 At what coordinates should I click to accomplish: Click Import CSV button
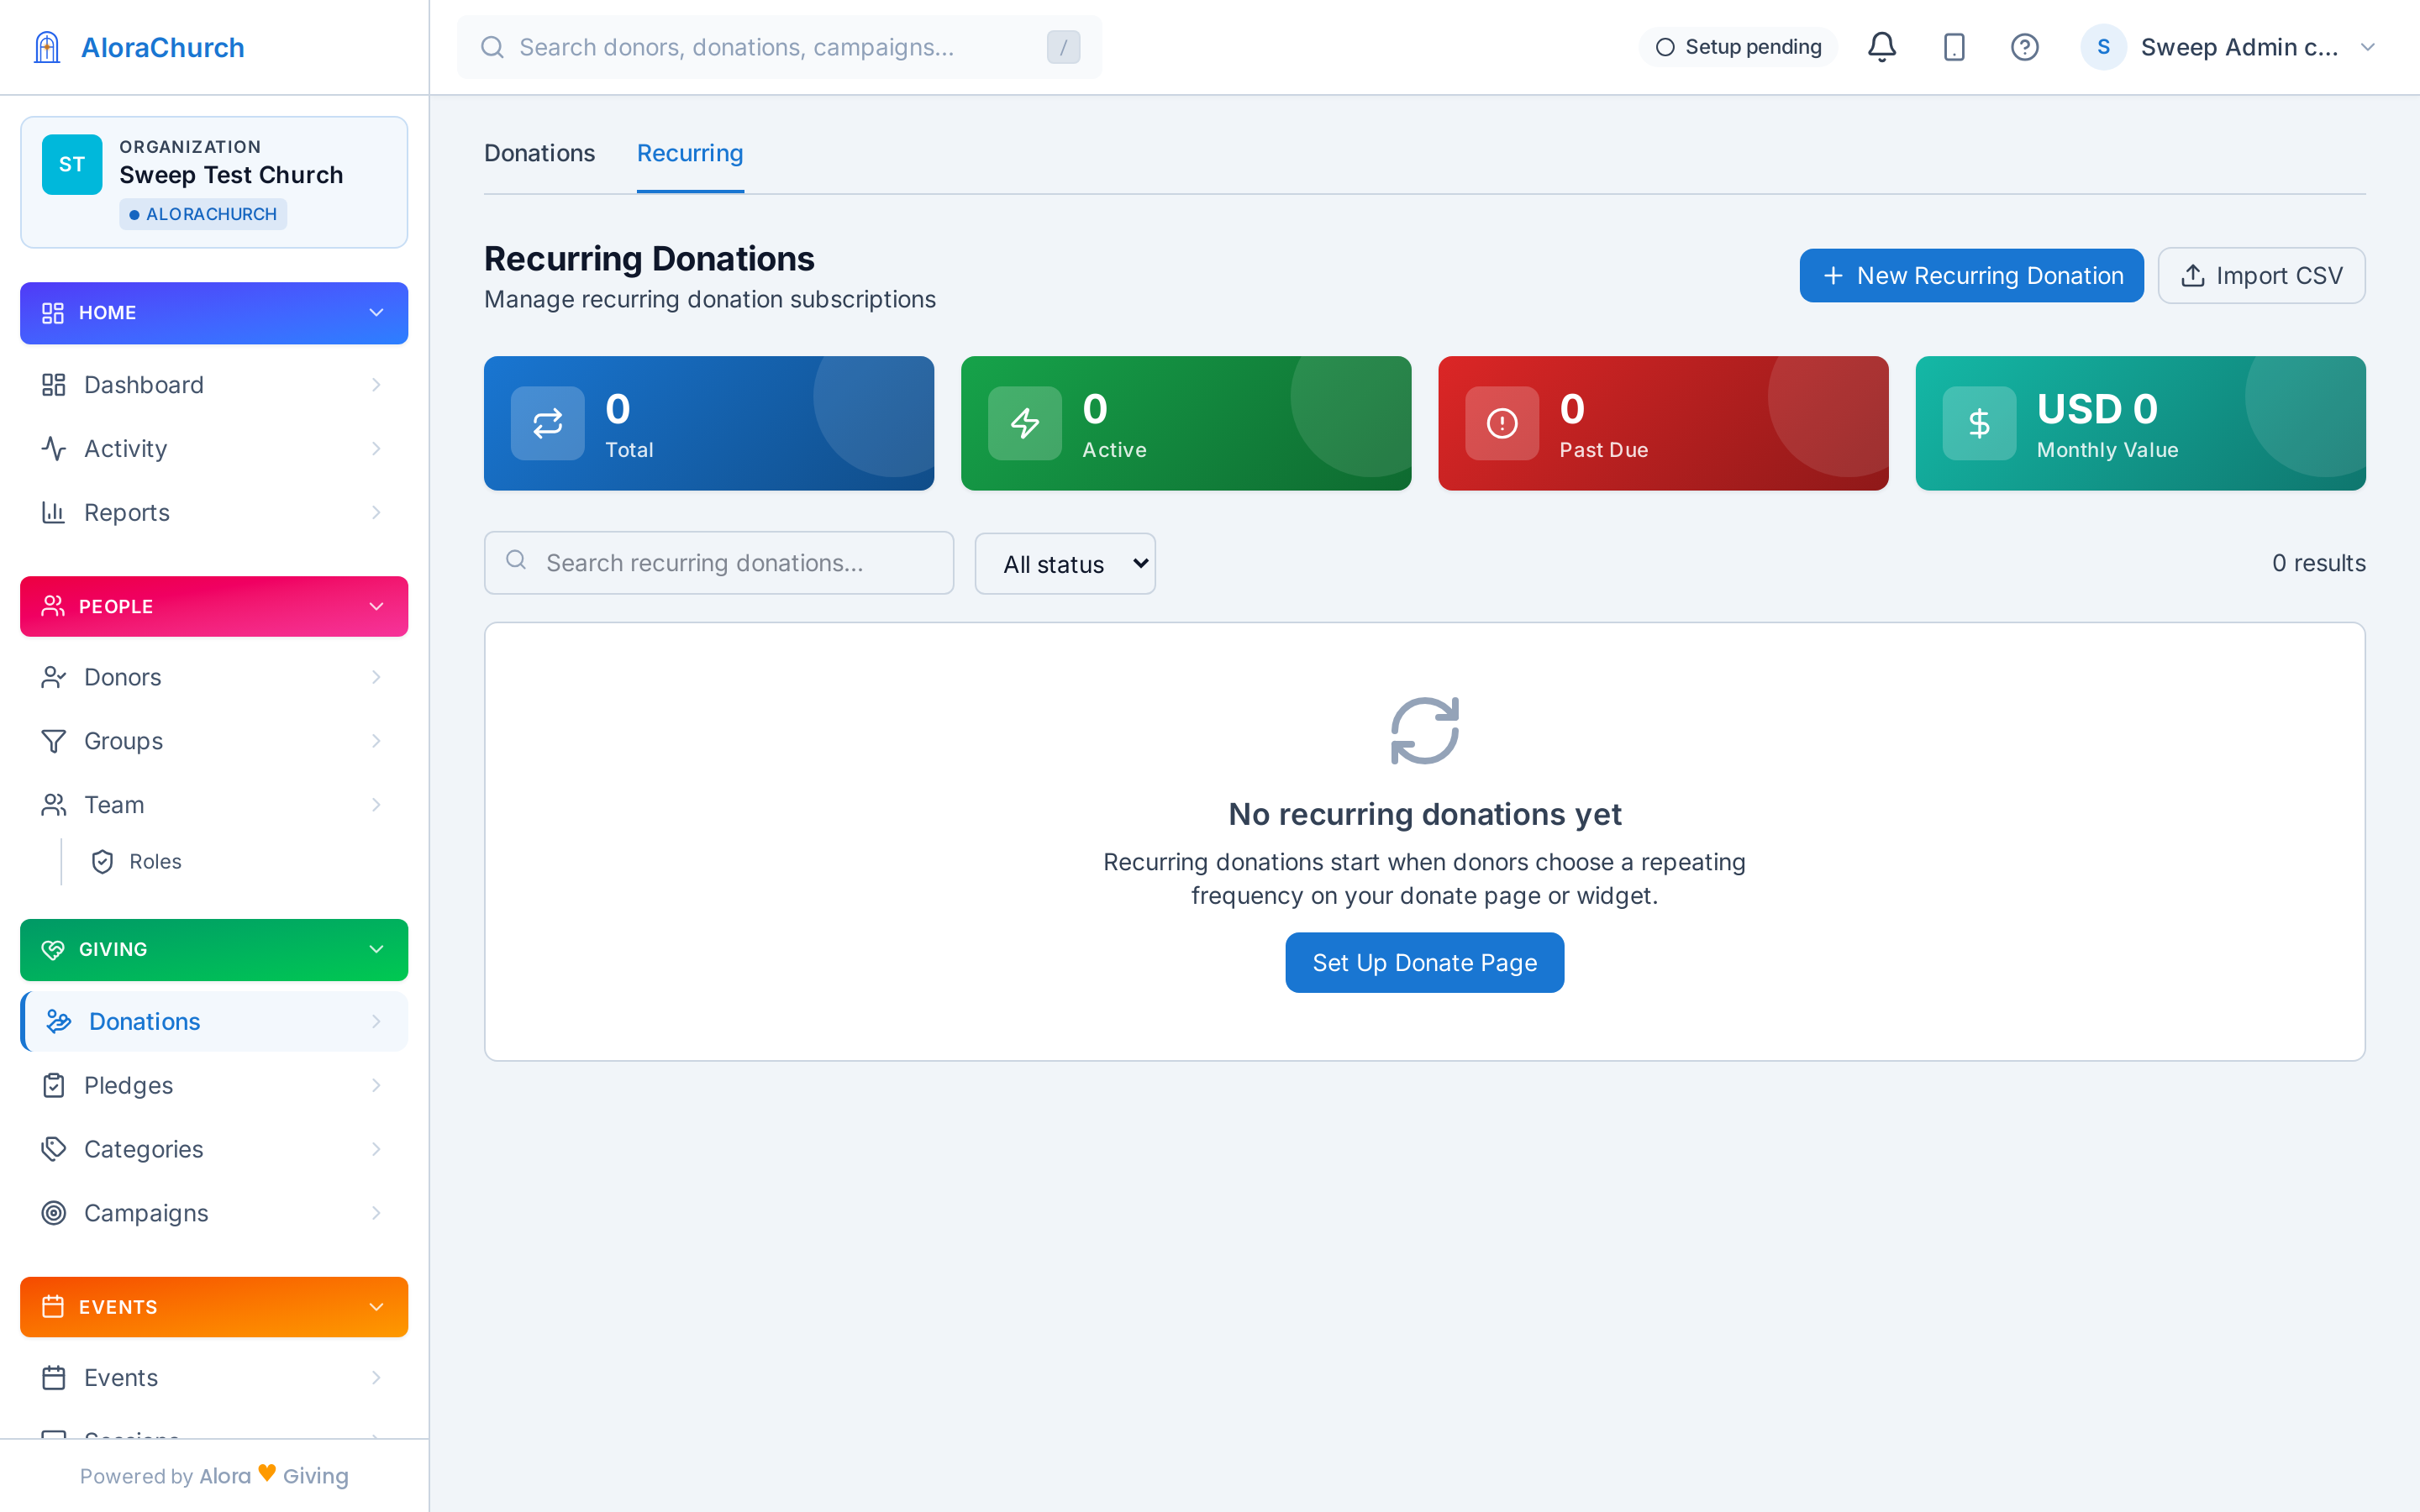(2261, 276)
